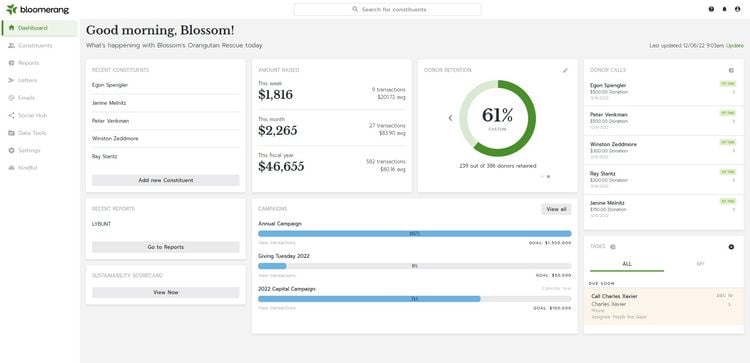Expand Winston Zeddmore donor call row arrow
This screenshot has width=750, height=363.
click(734, 151)
